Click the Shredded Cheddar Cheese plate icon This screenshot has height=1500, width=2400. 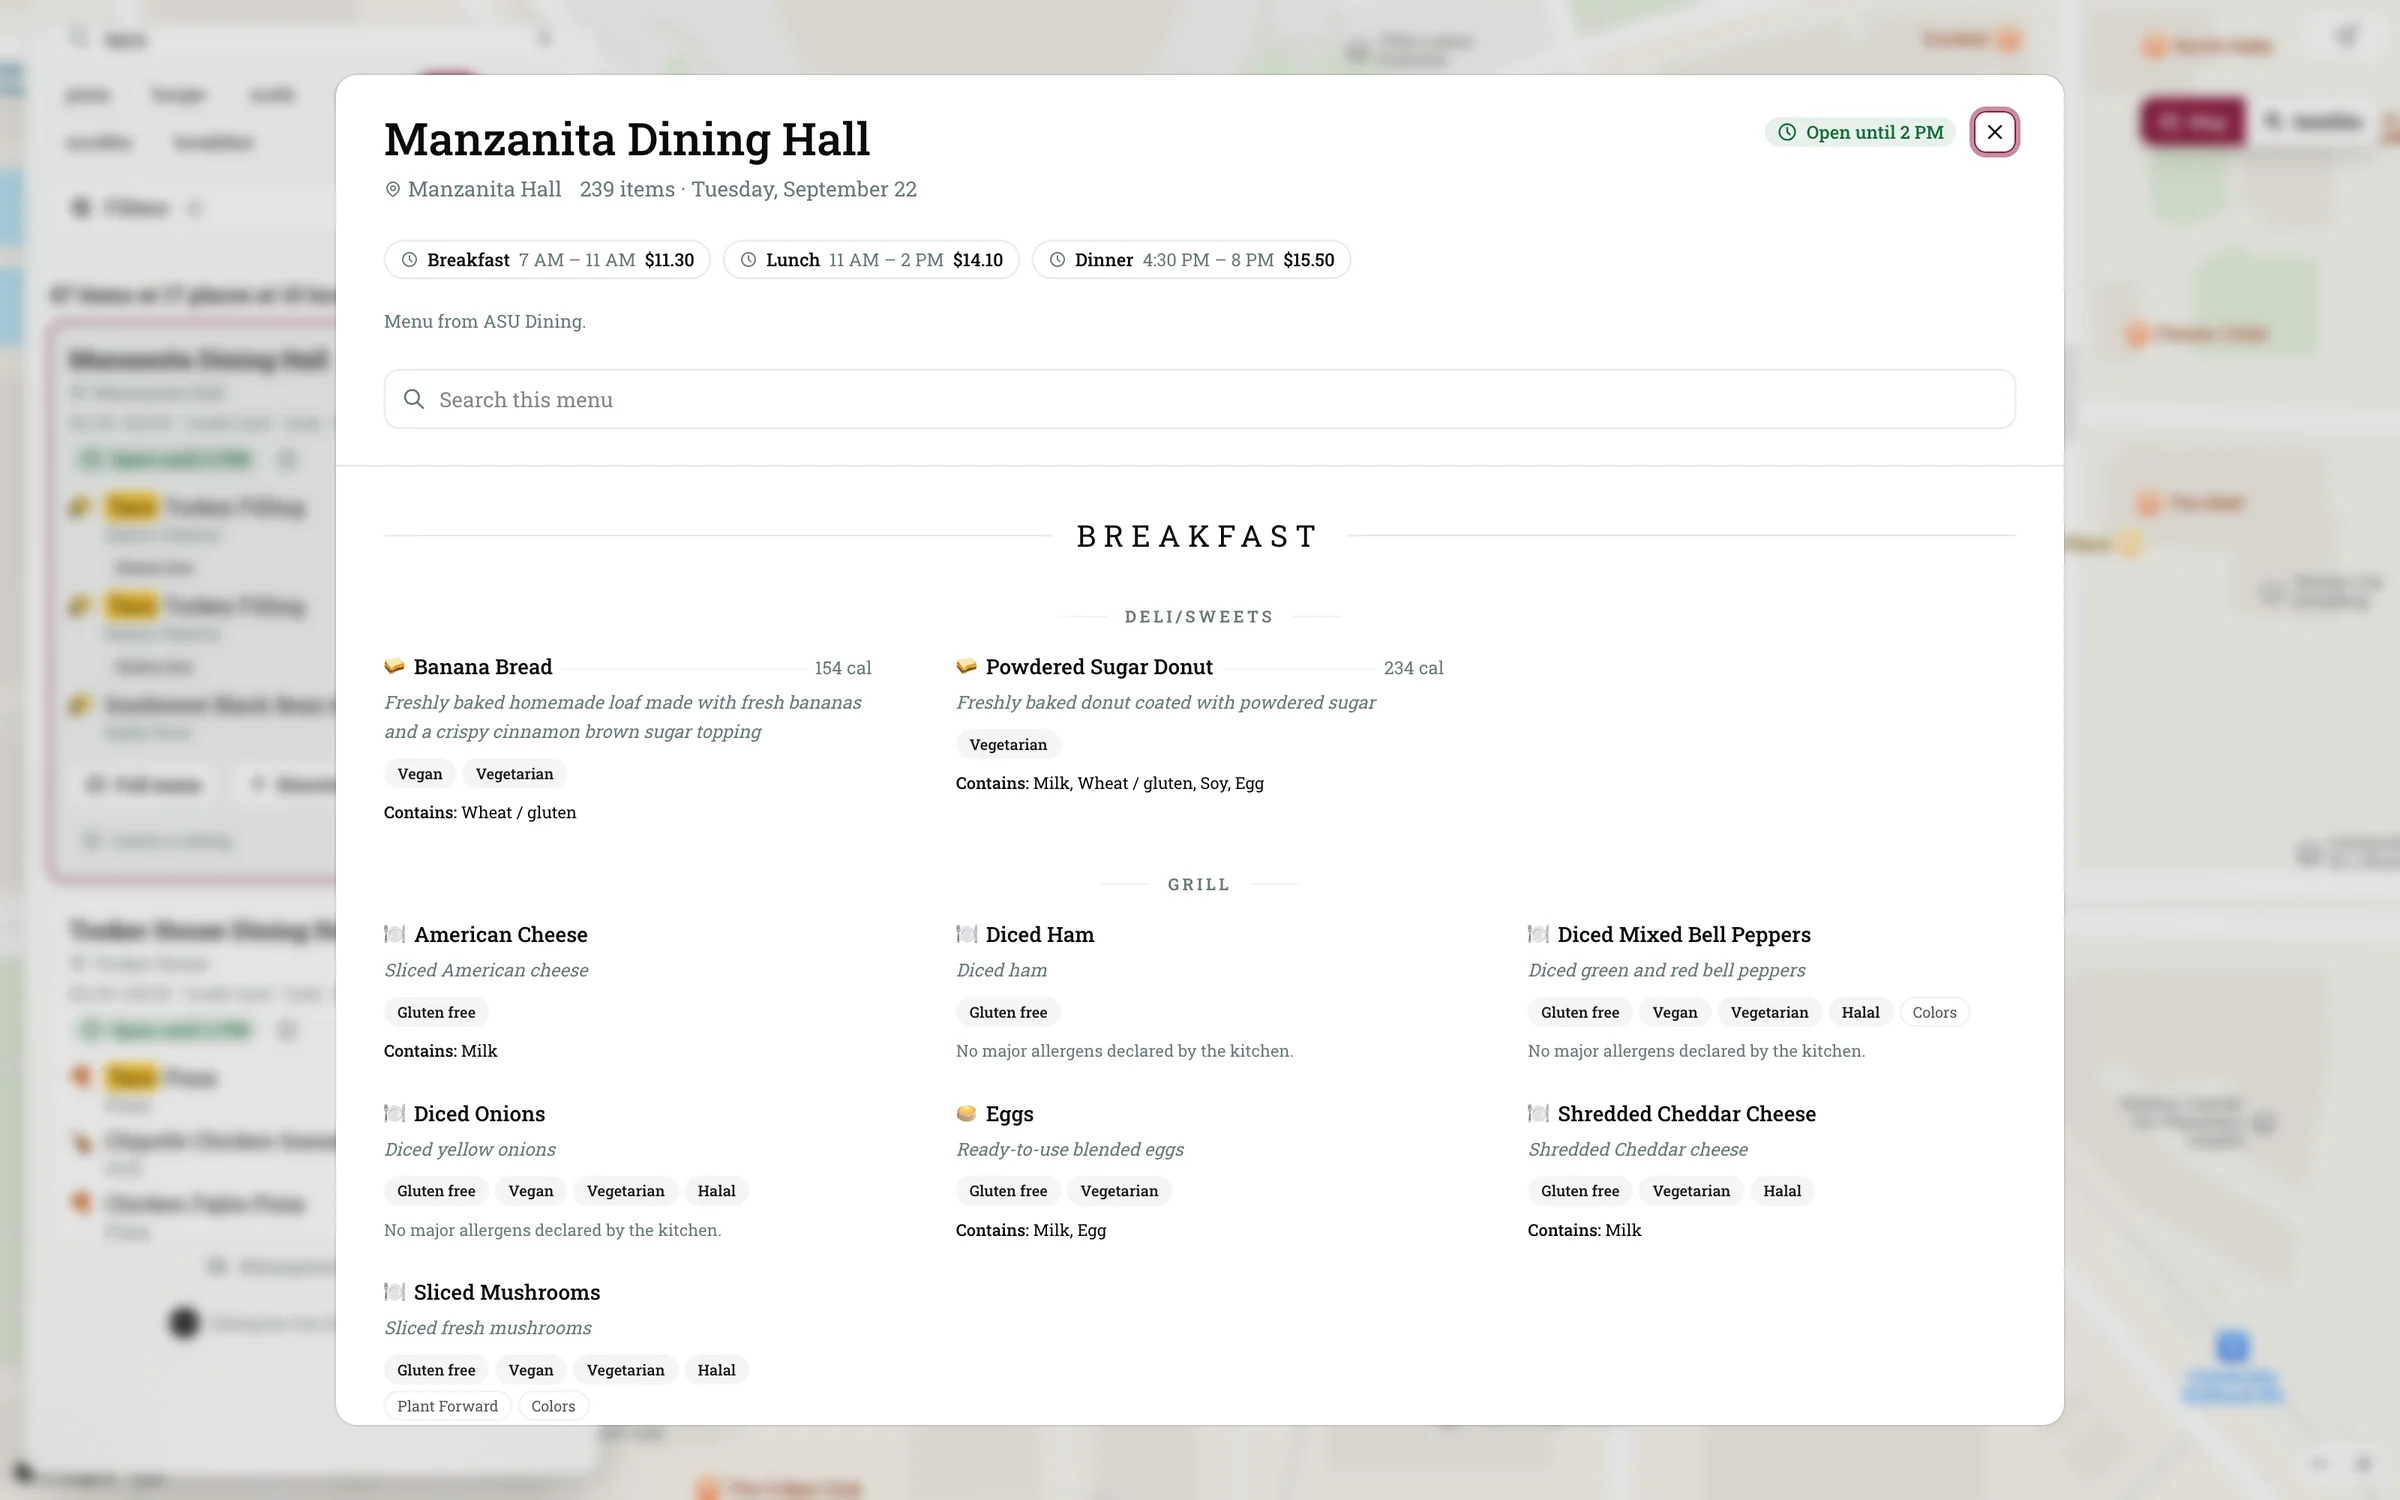[1538, 1113]
